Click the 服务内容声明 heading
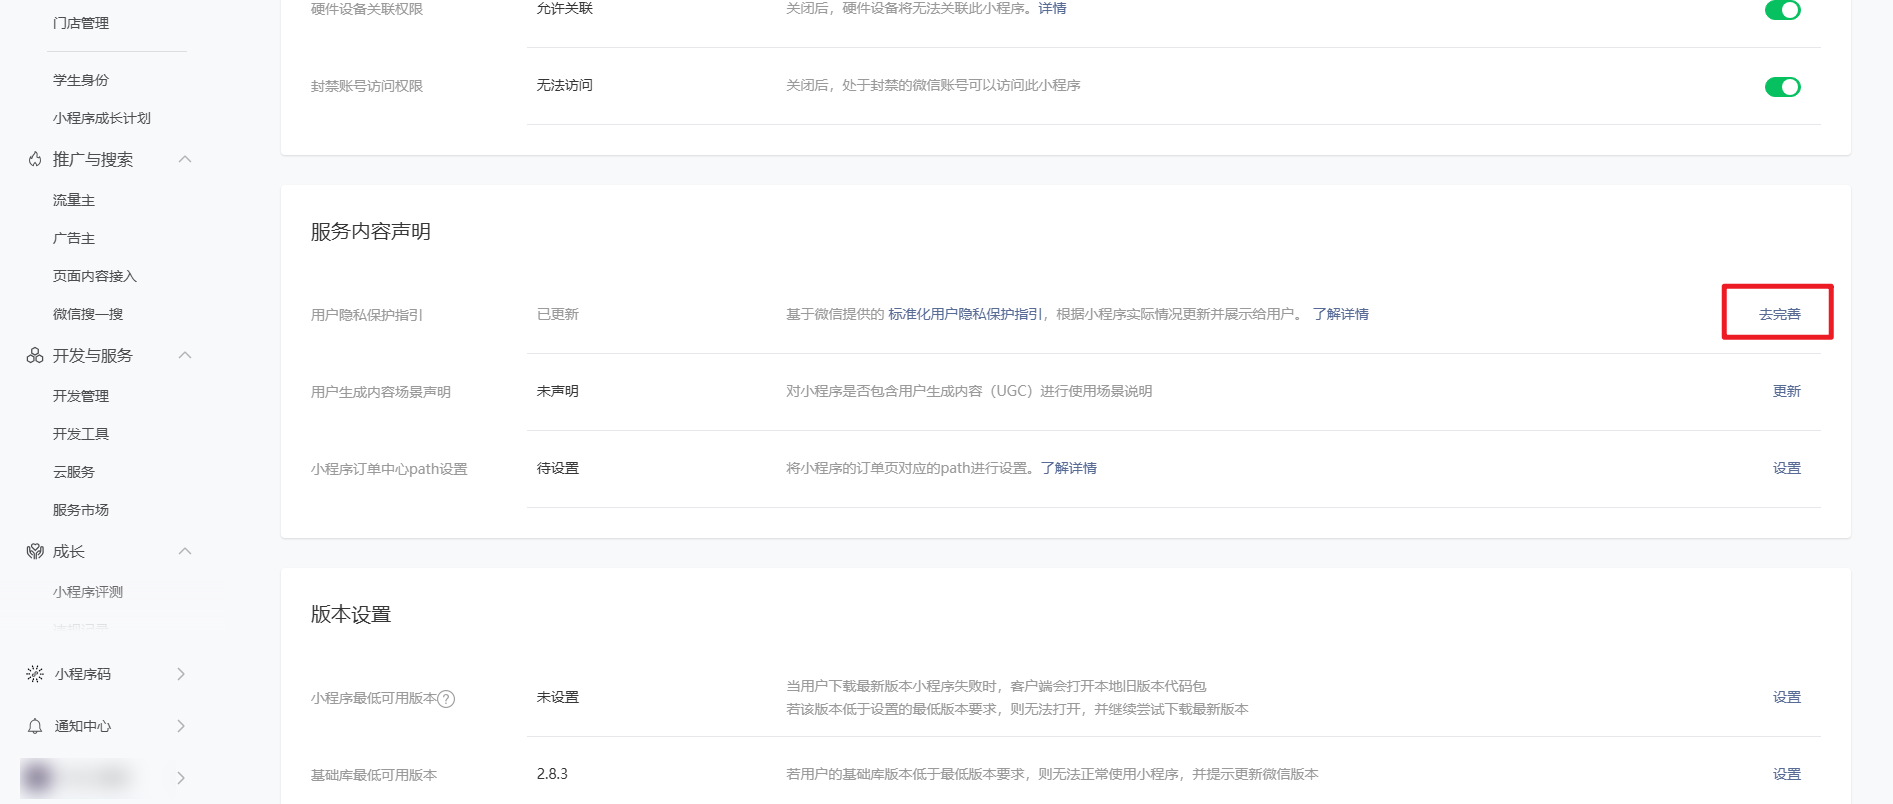Viewport: 1893px width, 804px height. pyautogui.click(x=371, y=231)
